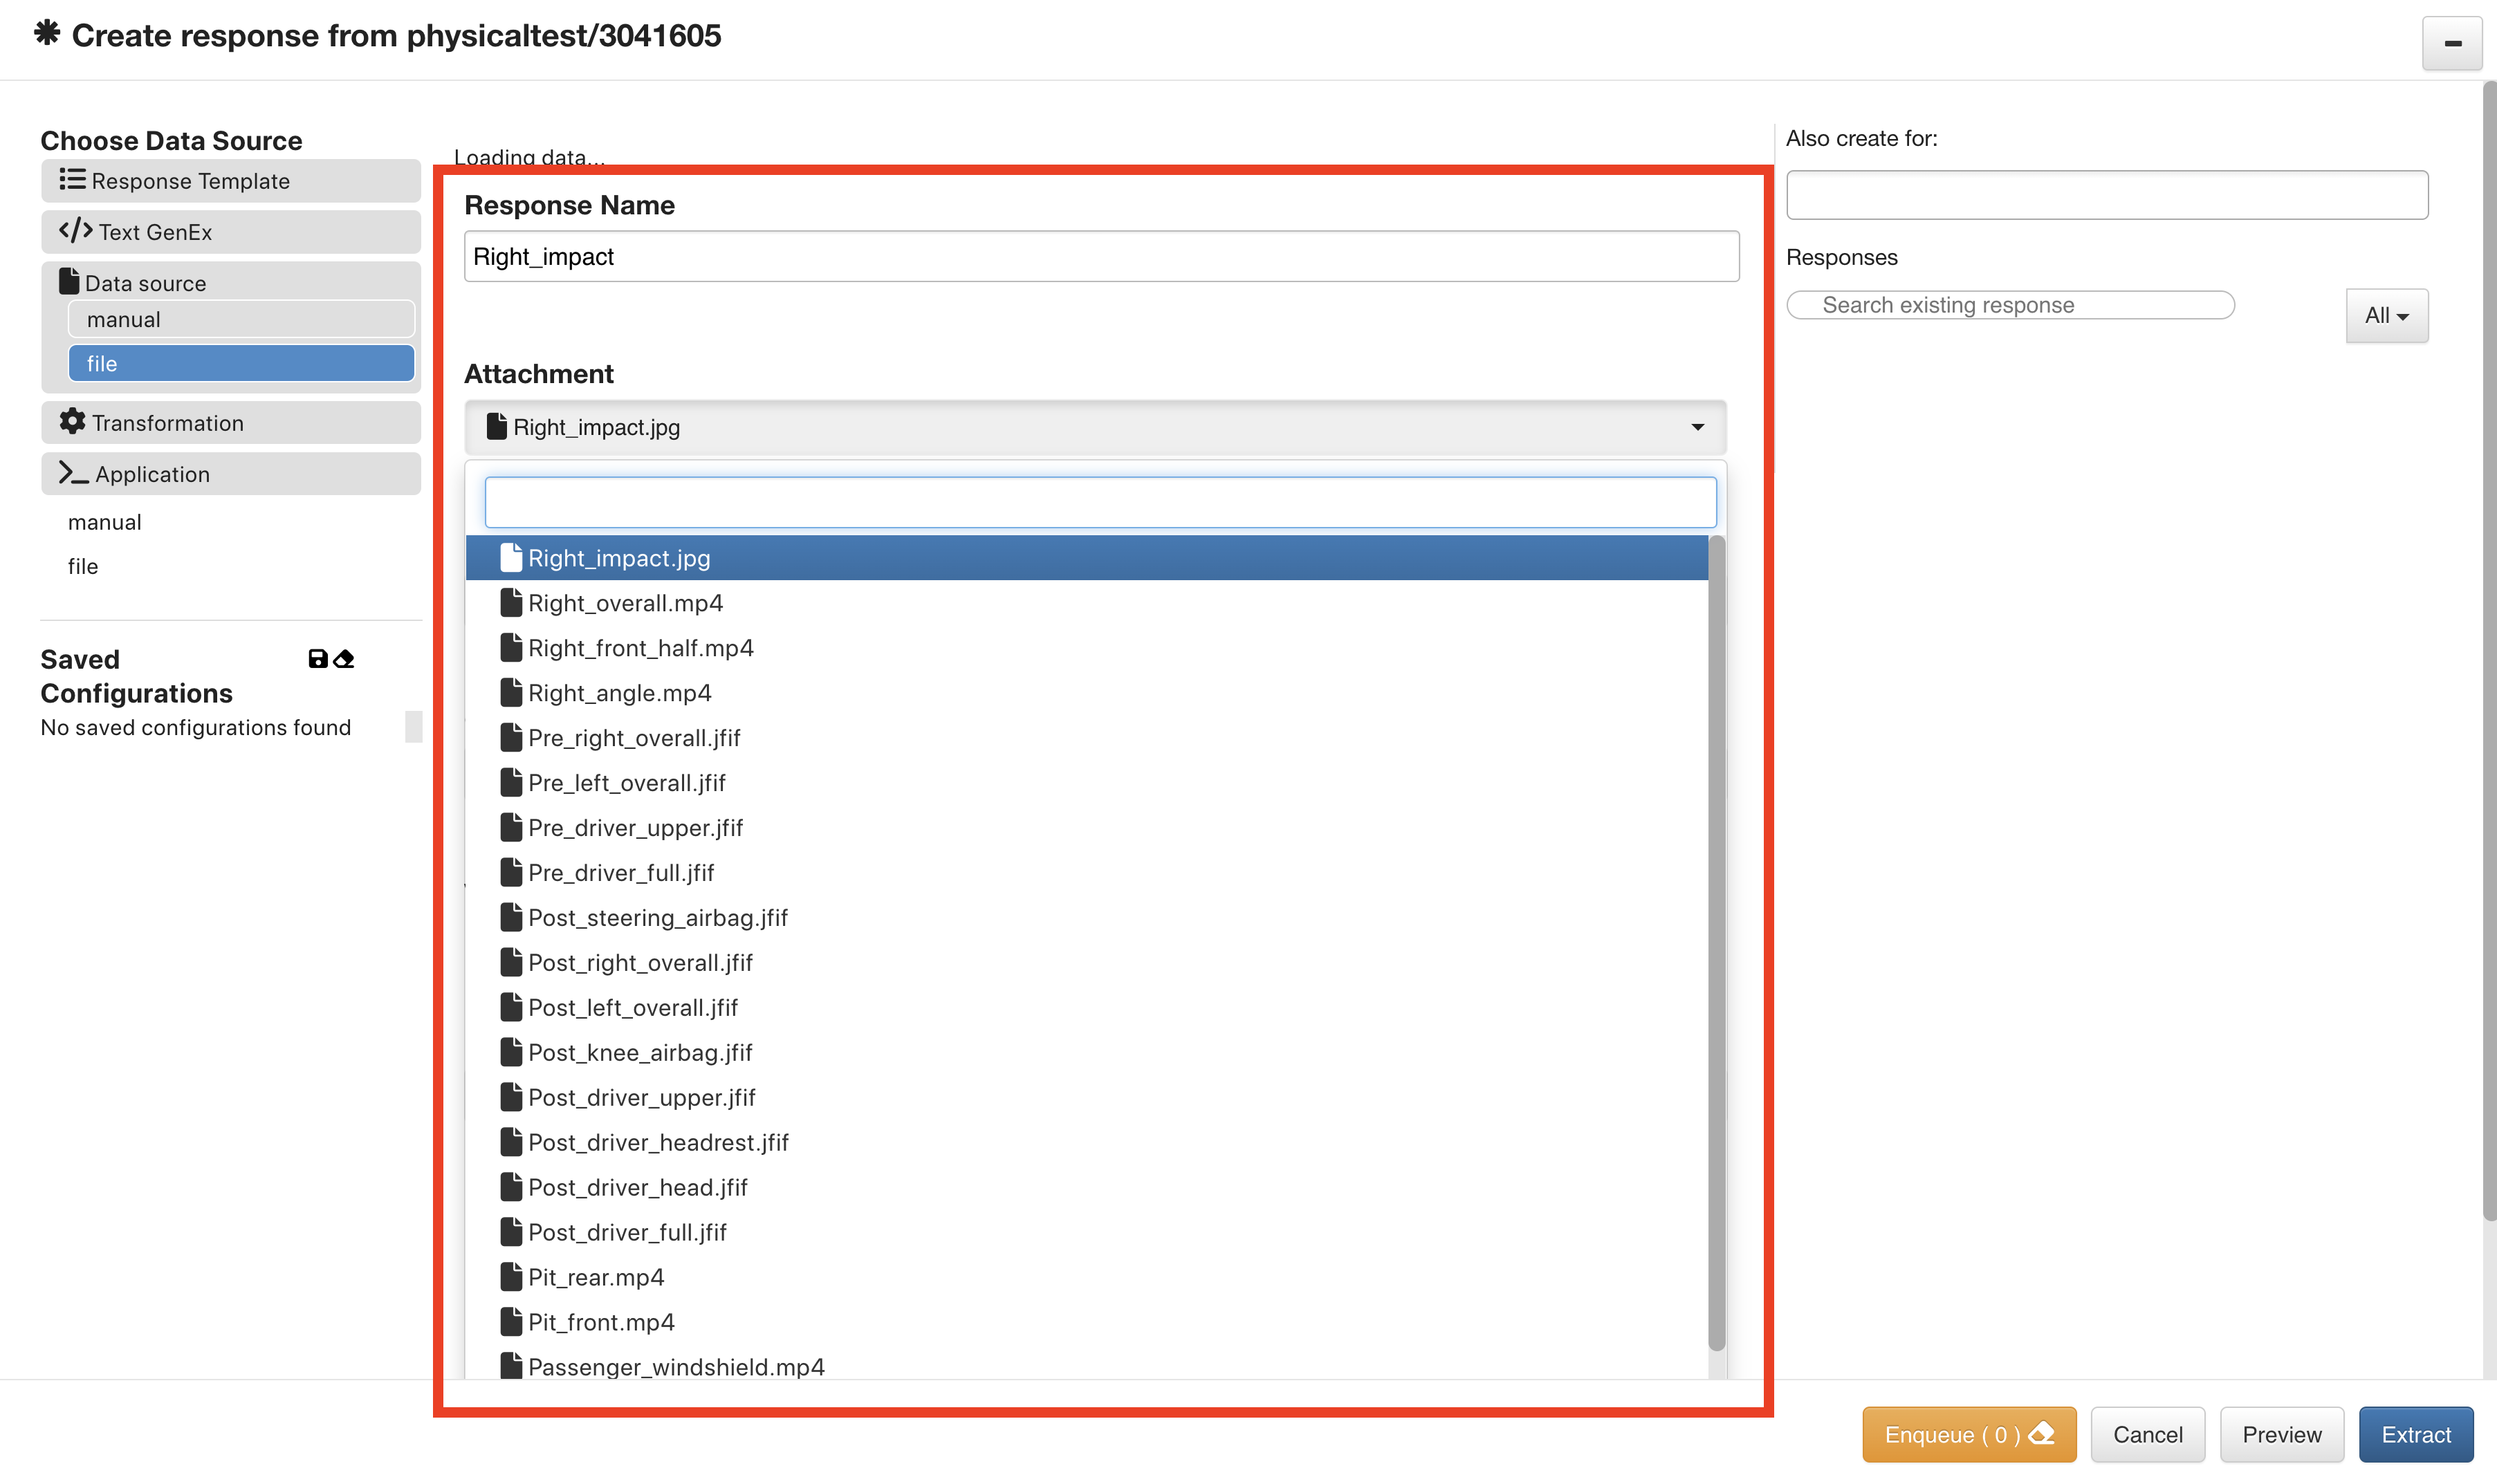Image resolution: width=2497 pixels, height=1484 pixels.
Task: Click the eraser icon beside Saved Configurations
Action: tap(344, 659)
